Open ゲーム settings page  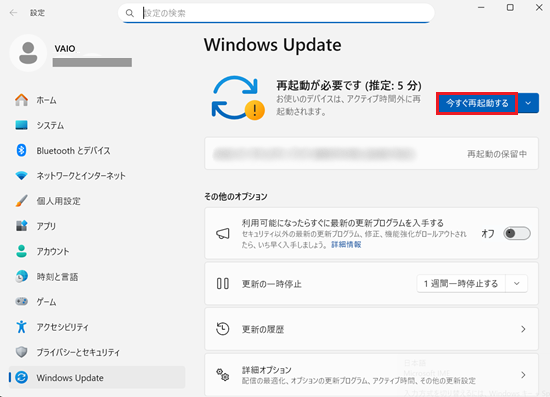[97, 302]
